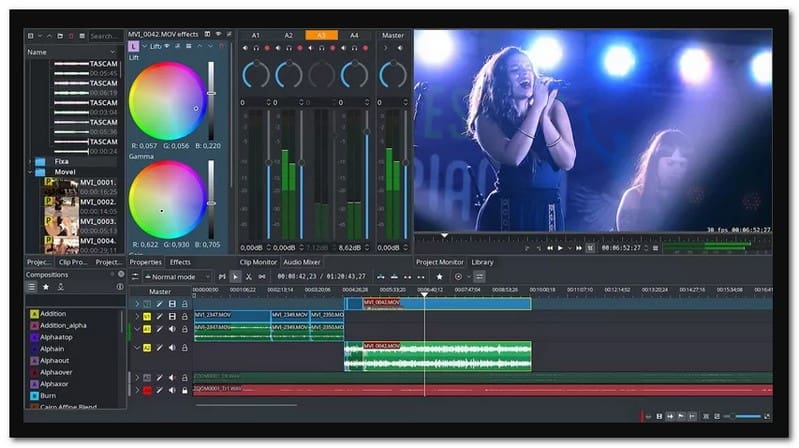Select the arrow selection tool in timeline toolbar

(x=236, y=277)
